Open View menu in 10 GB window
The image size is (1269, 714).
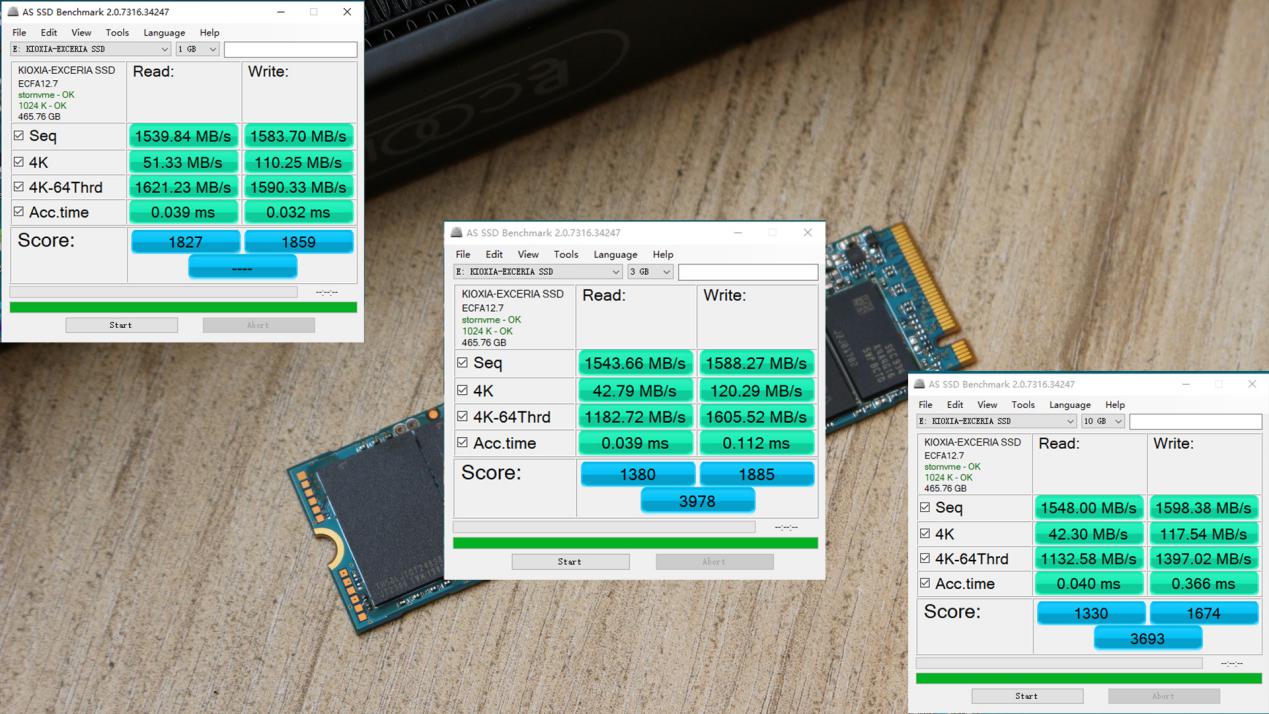coord(987,405)
